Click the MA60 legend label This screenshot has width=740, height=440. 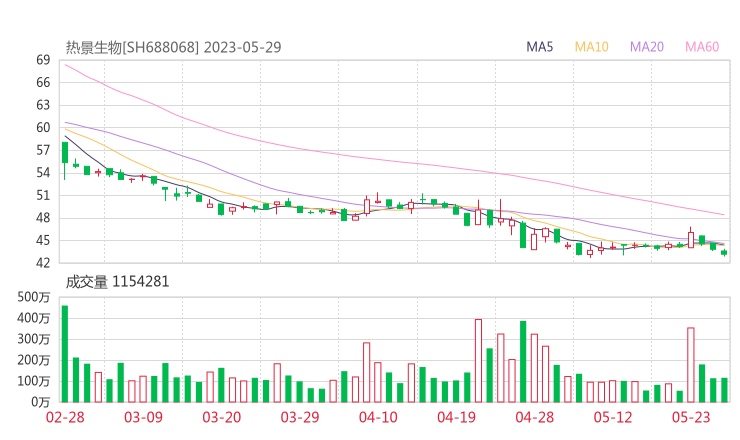702,47
